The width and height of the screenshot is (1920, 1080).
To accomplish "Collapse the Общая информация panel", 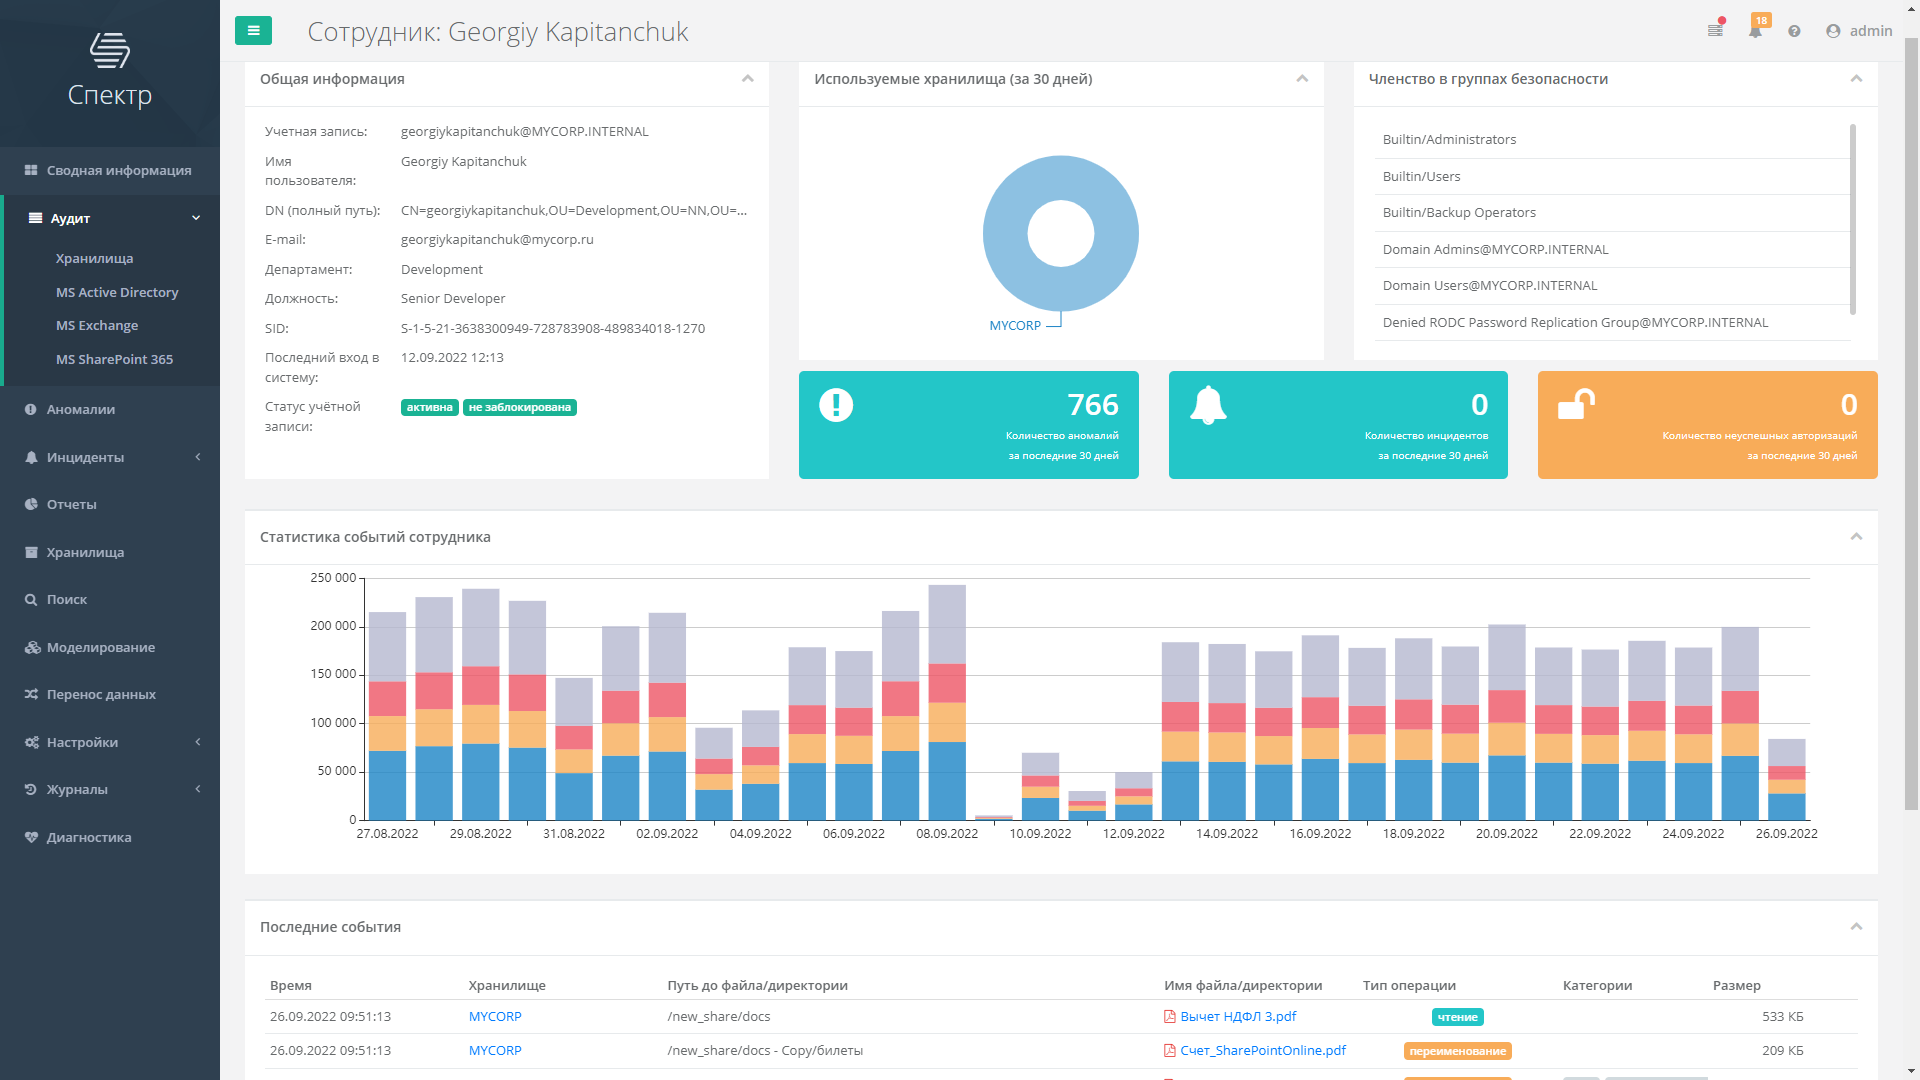I will 747,79.
